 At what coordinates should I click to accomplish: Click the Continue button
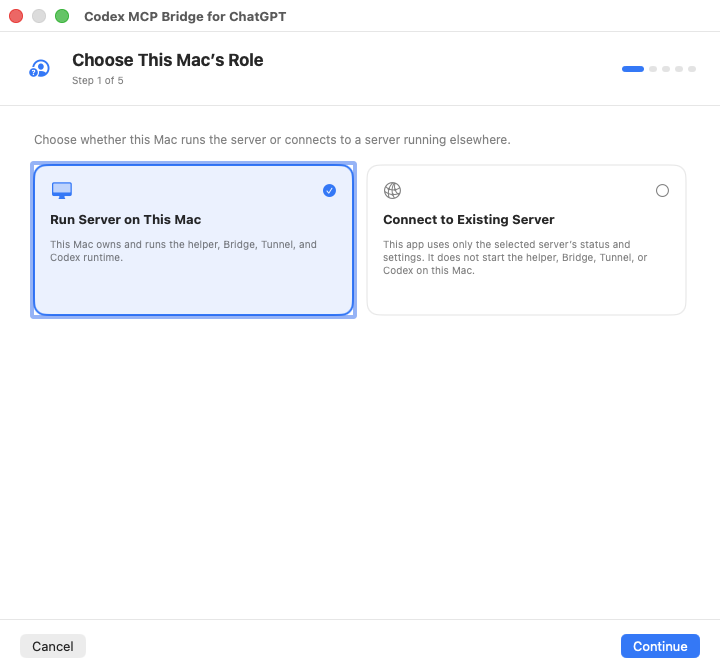click(x=660, y=646)
